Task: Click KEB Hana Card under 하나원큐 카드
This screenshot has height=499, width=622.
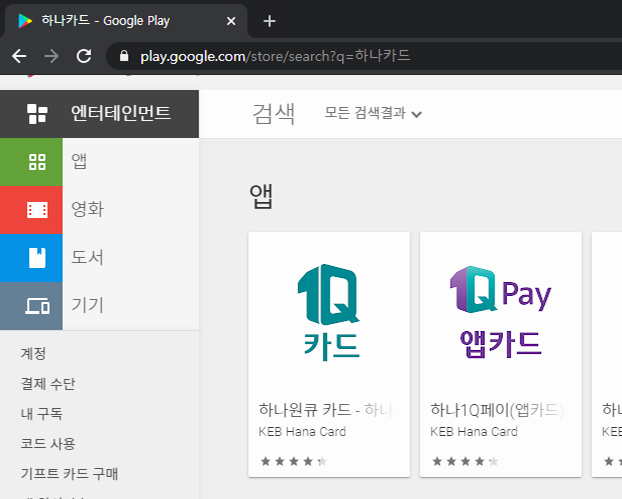Action: pyautogui.click(x=302, y=432)
